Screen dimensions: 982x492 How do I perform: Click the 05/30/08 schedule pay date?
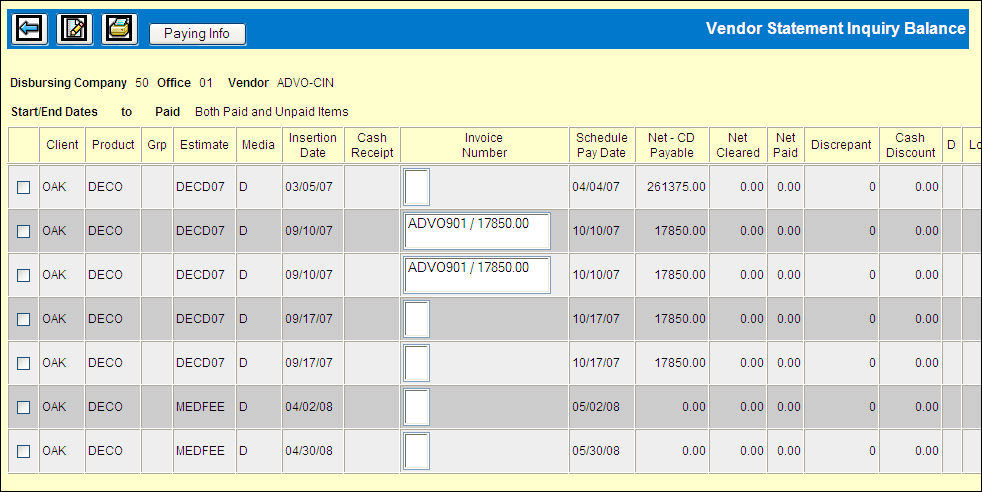point(596,451)
